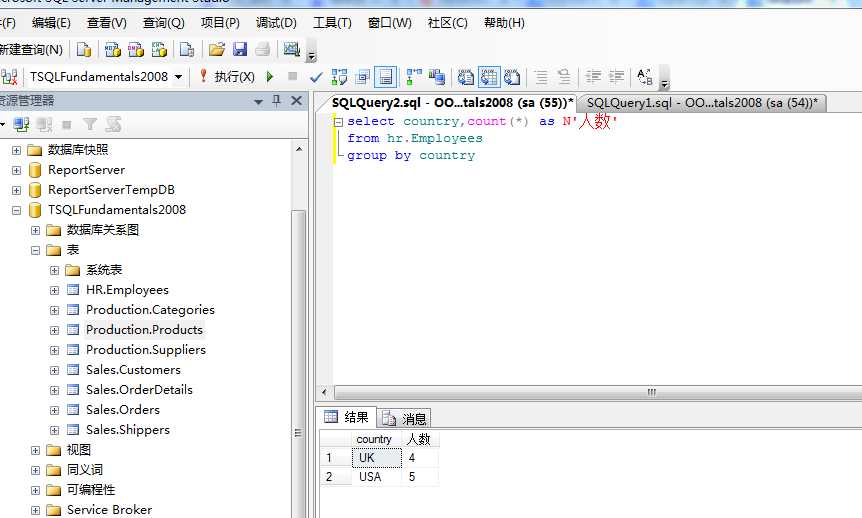Expand the ReportServer database node
This screenshot has width=862, height=518.
(x=16, y=170)
